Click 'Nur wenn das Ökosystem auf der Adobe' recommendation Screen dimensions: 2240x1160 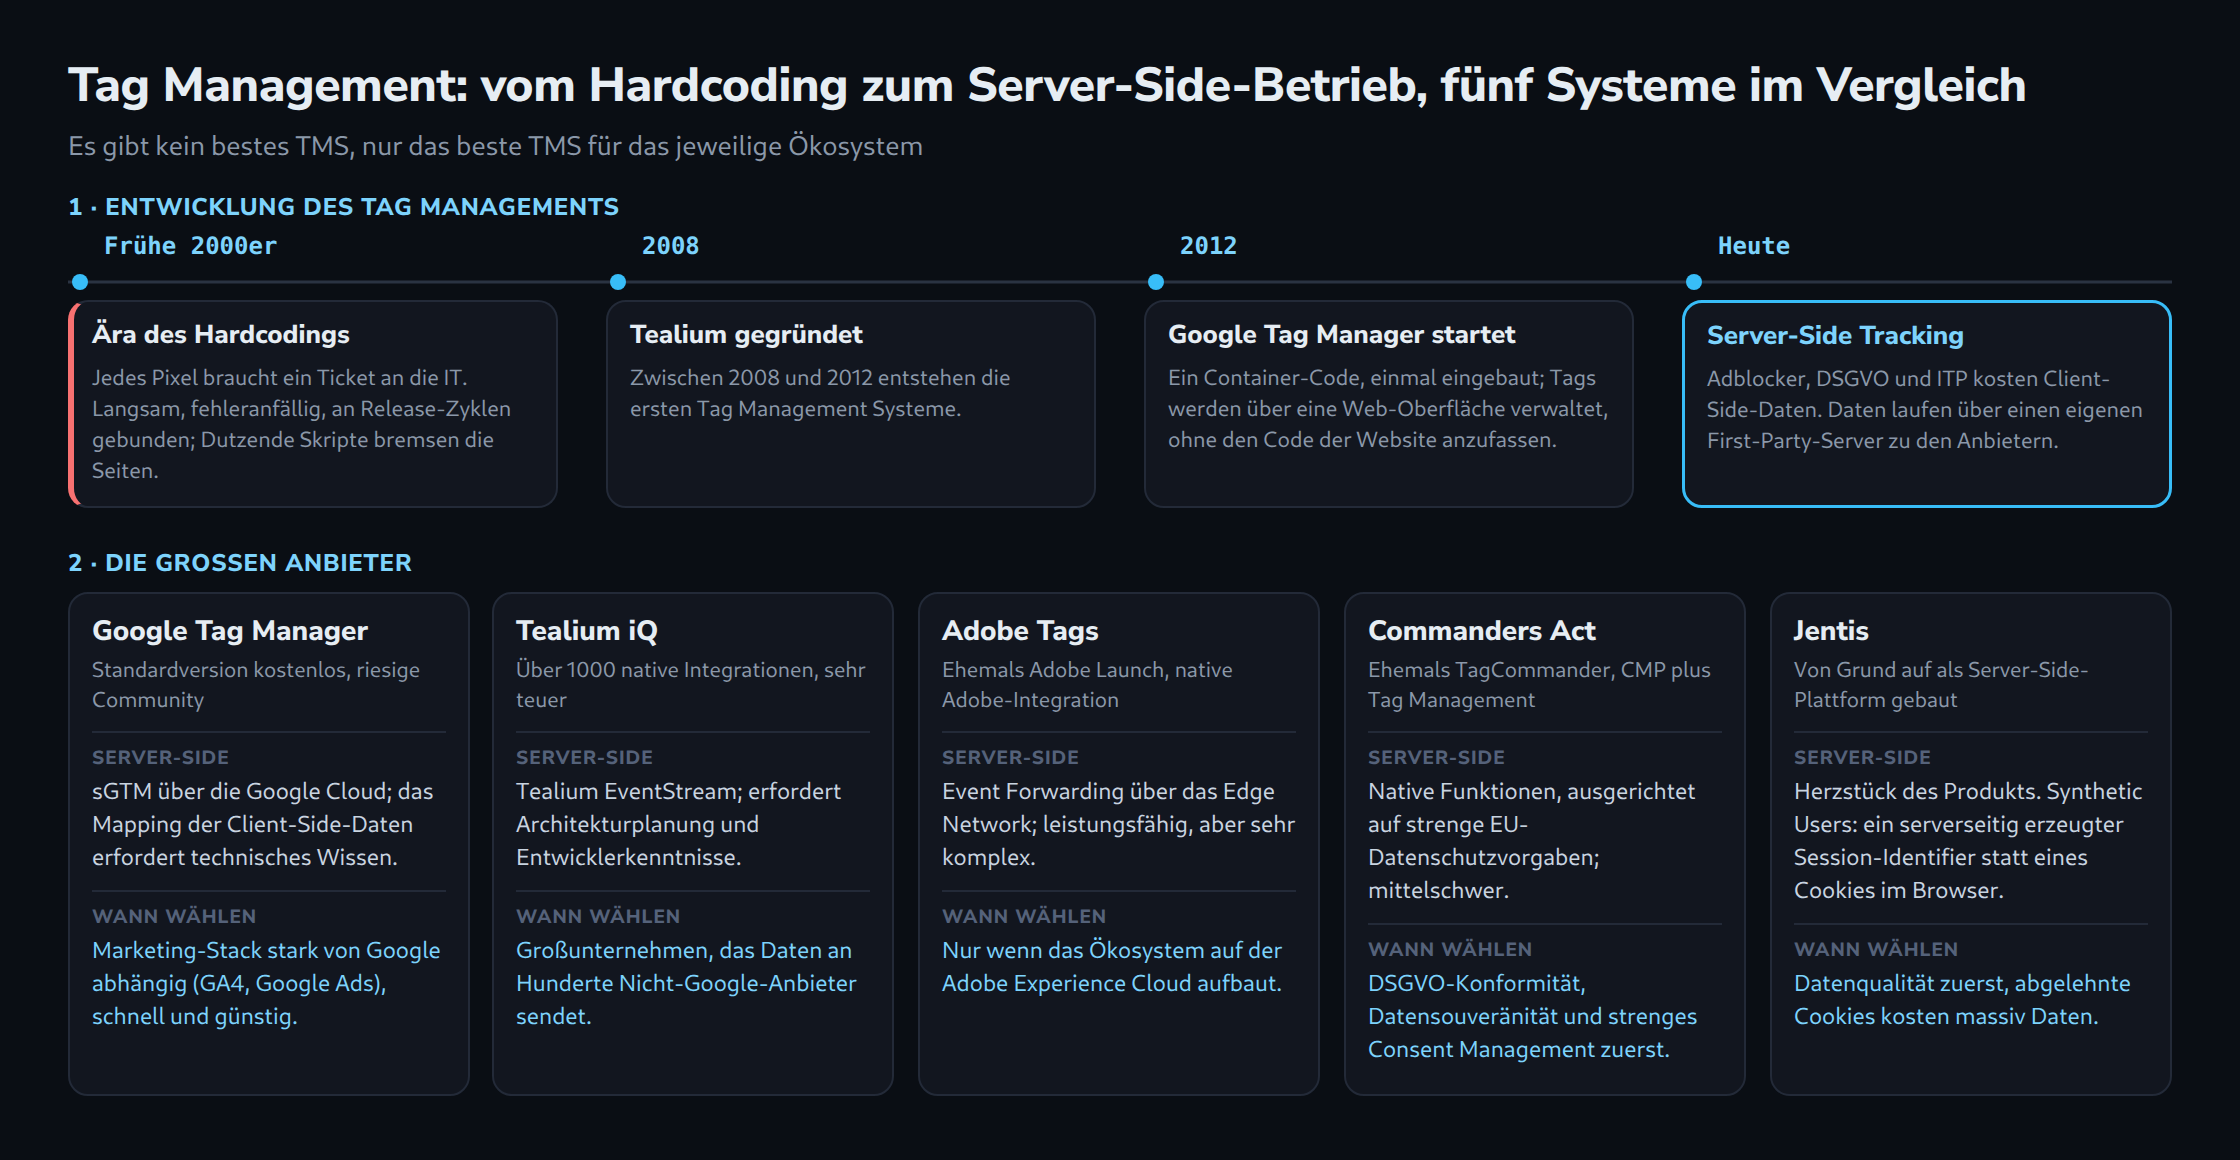tap(1112, 967)
